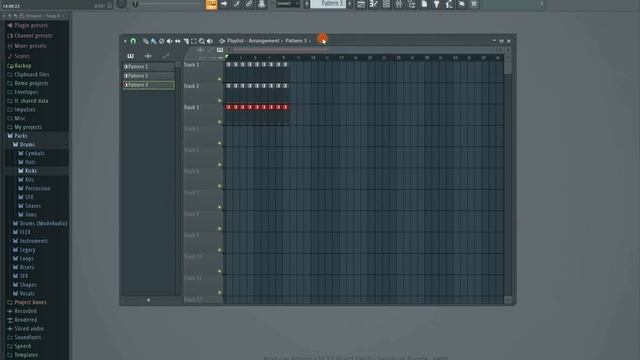
Task: Click the arrow icon beside the orange keyboard button
Action: [x=224, y=4]
